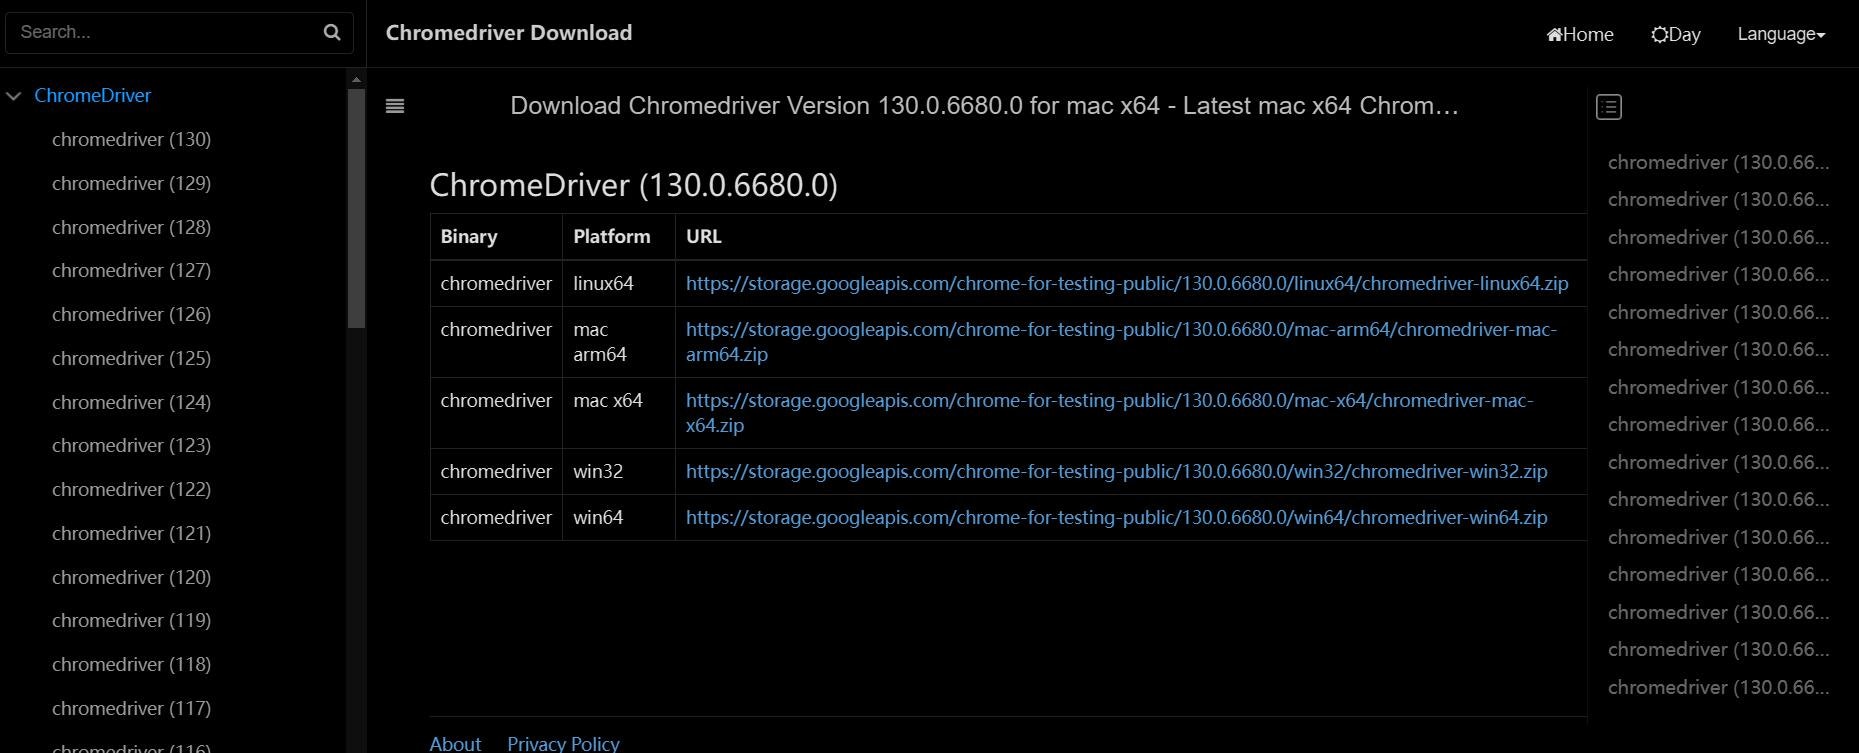Select chromedriver (117) in sidebar
Screen dimensions: 1859x753
pyautogui.click(x=131, y=708)
